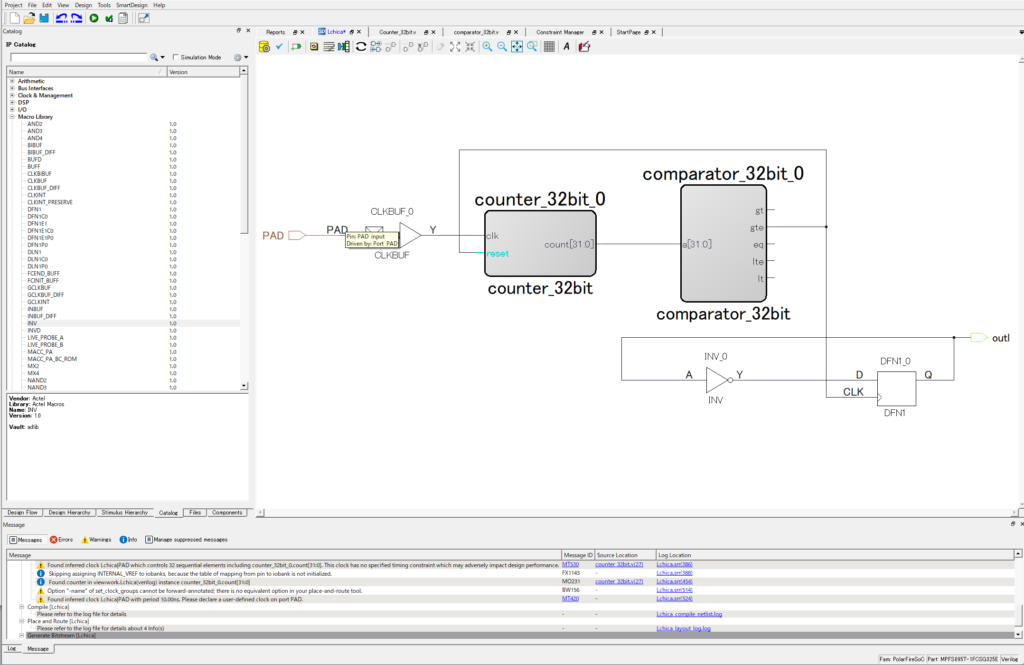The width and height of the screenshot is (1024, 665).
Task: Click the green Build/Run arrow icon
Action: click(x=94, y=18)
